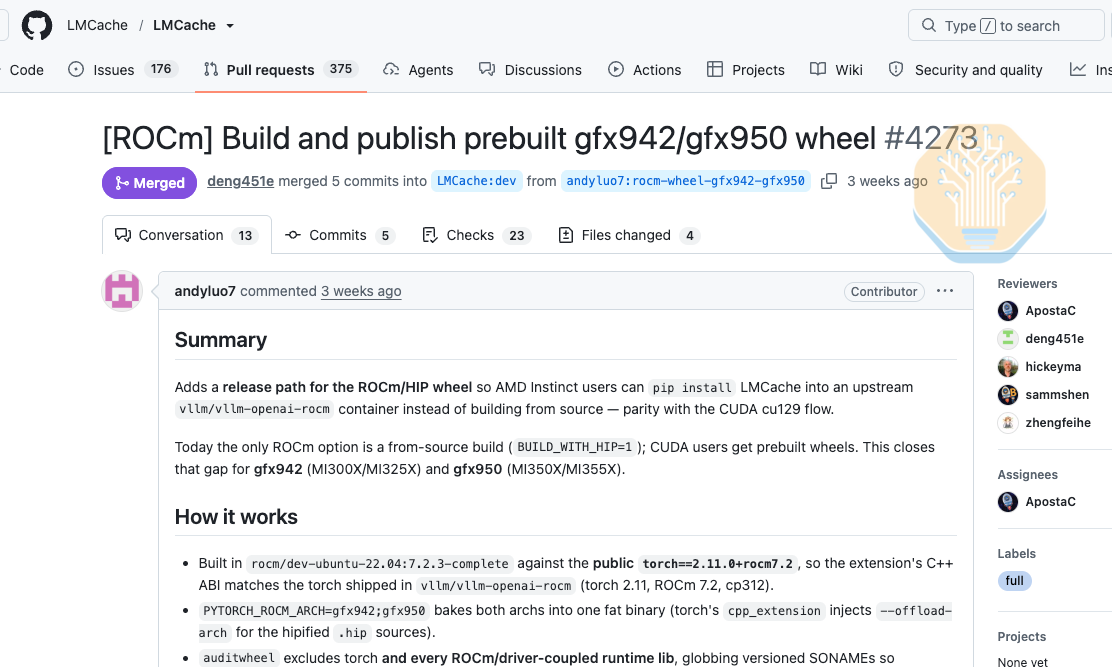
Task: Click the BUILD_WITH_HIP=1 code snippet
Action: [x=574, y=447]
